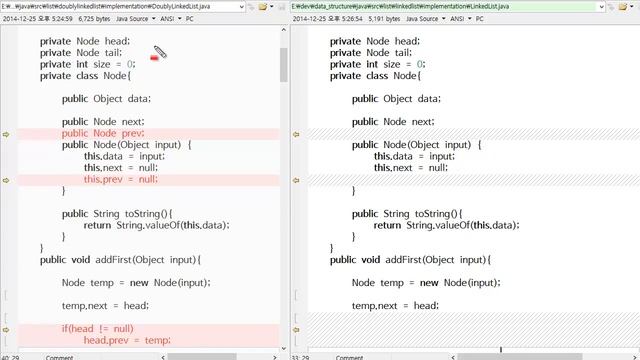Click right pane timestamp '2014-12-25 5:26:54'
The height and width of the screenshot is (360, 640).
pyautogui.click(x=328, y=19)
